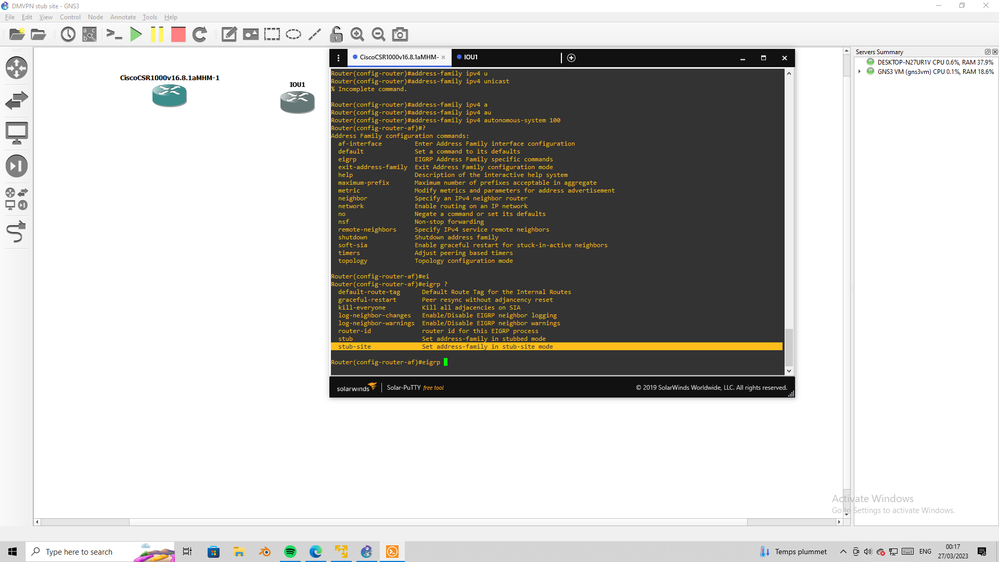The height and width of the screenshot is (562, 999).
Task: Add a new Solar-PuTTY session tab
Action: click(x=571, y=57)
